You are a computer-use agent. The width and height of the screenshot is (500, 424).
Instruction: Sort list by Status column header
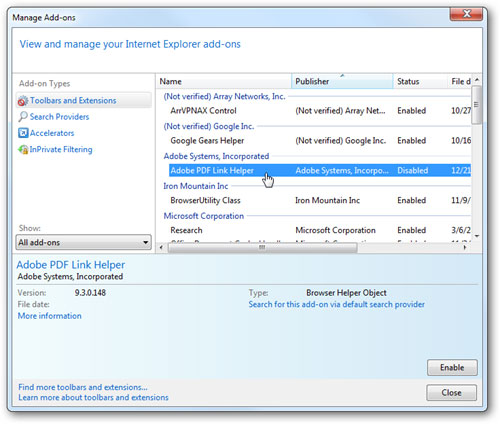[420, 81]
